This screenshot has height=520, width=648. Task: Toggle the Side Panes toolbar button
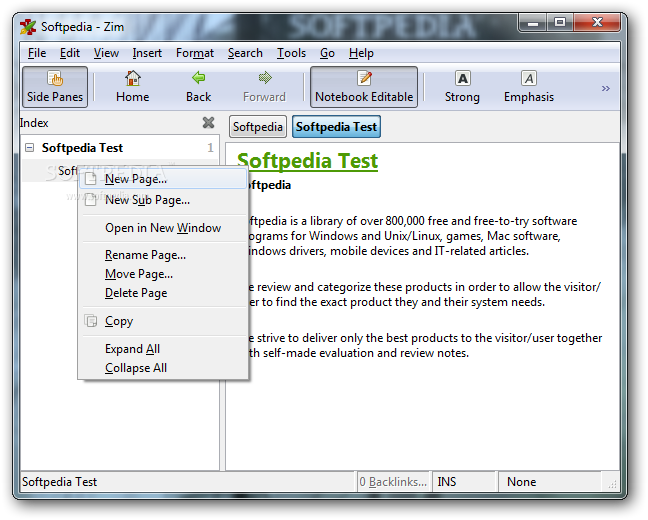click(55, 87)
